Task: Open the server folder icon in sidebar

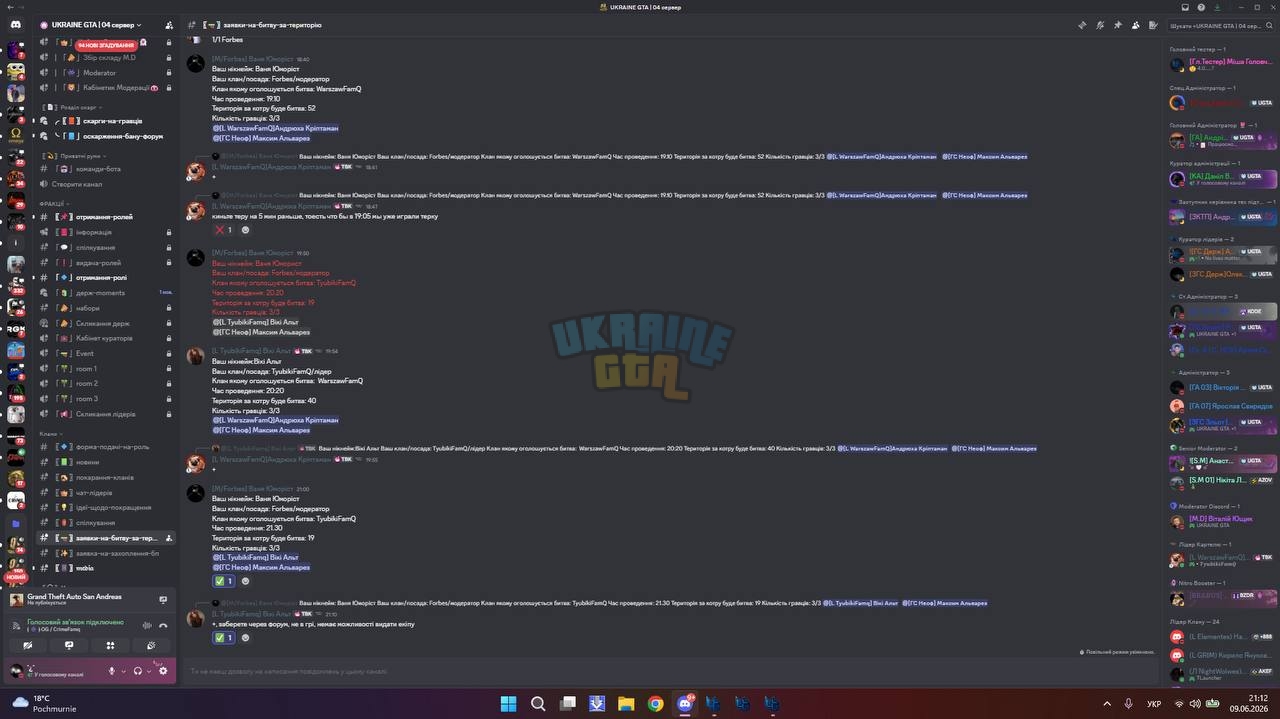Action: pos(16,523)
